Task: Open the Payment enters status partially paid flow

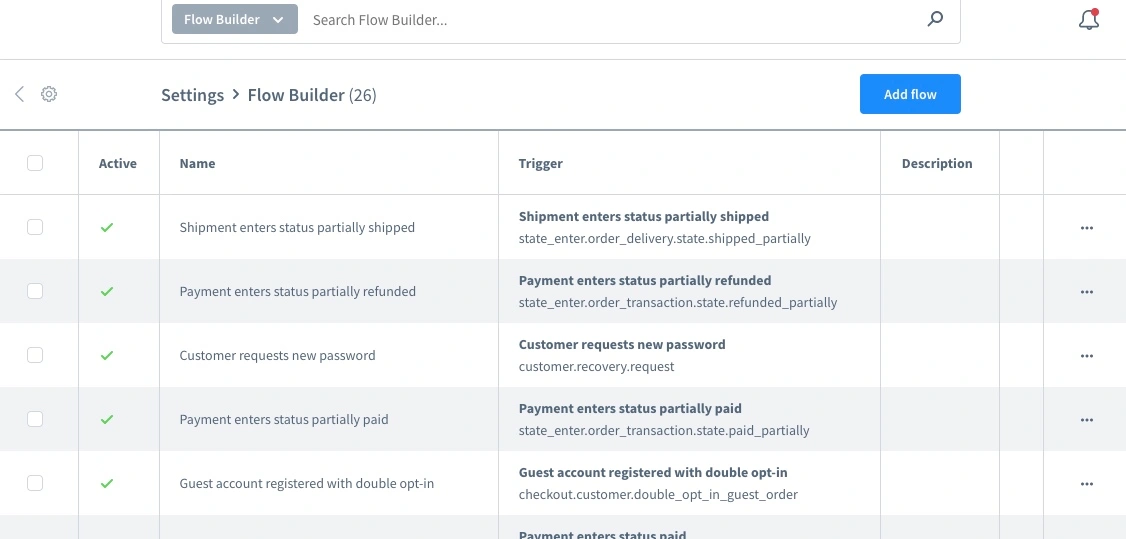Action: click(x=283, y=420)
